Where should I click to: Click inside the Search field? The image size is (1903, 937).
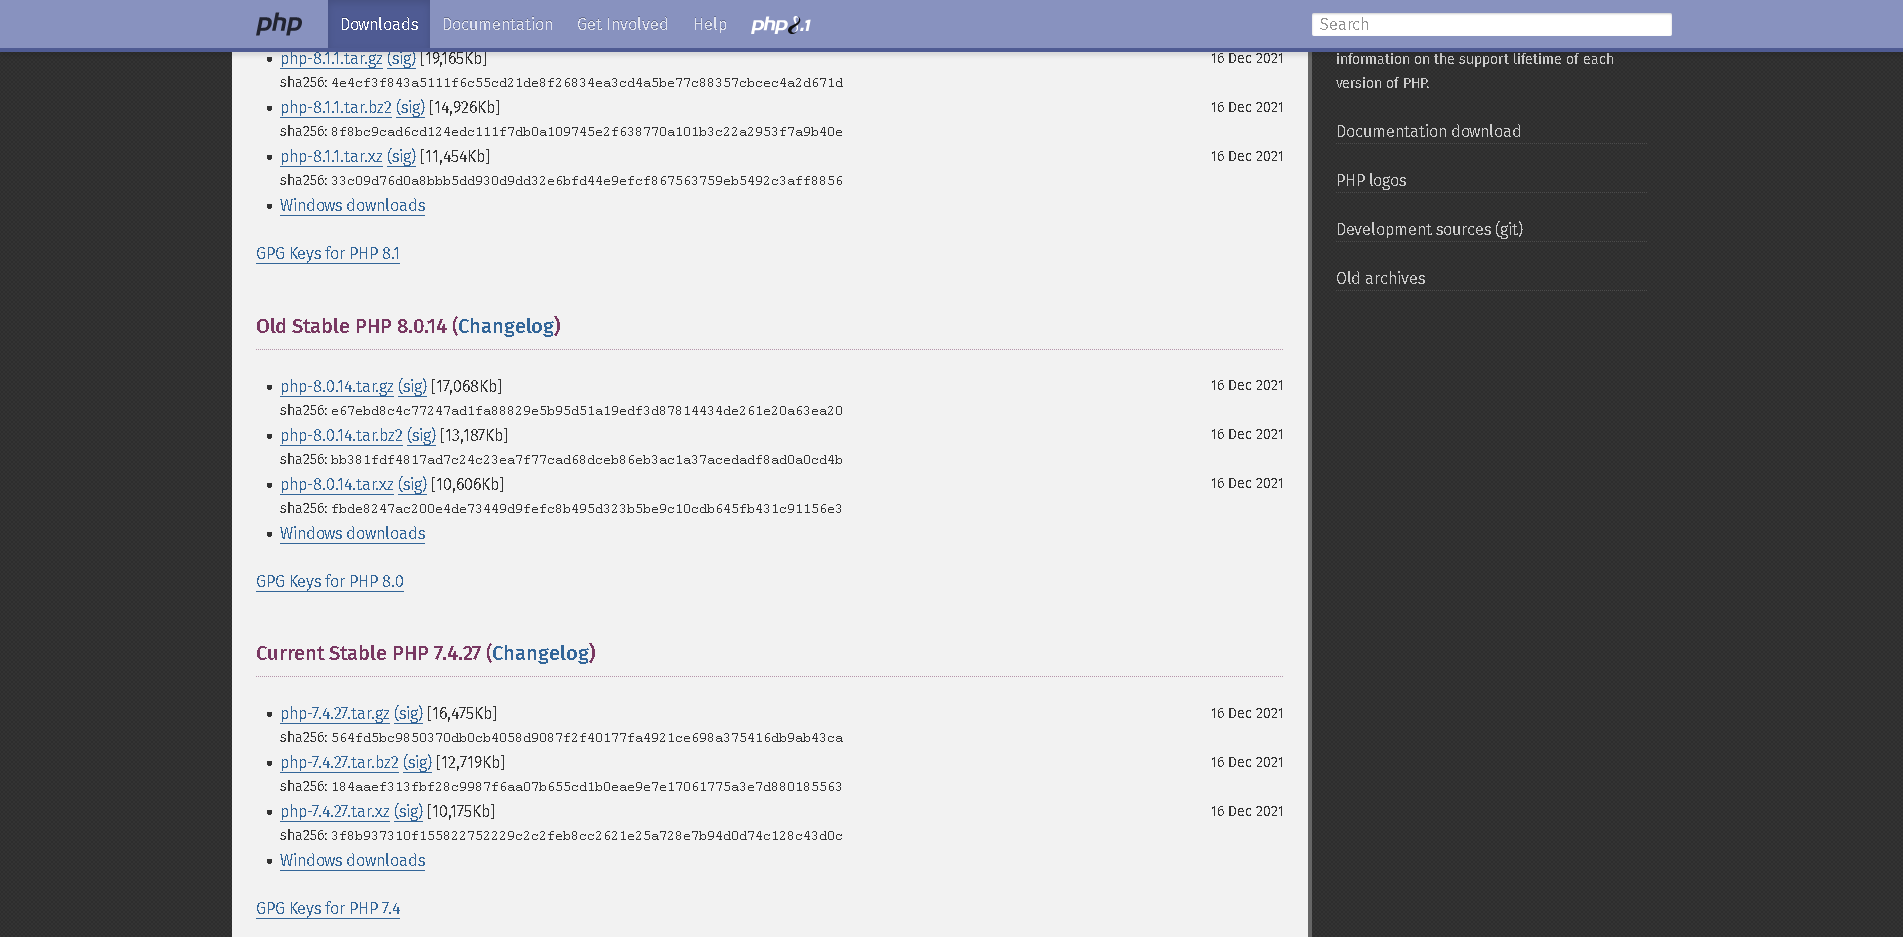1491,24
